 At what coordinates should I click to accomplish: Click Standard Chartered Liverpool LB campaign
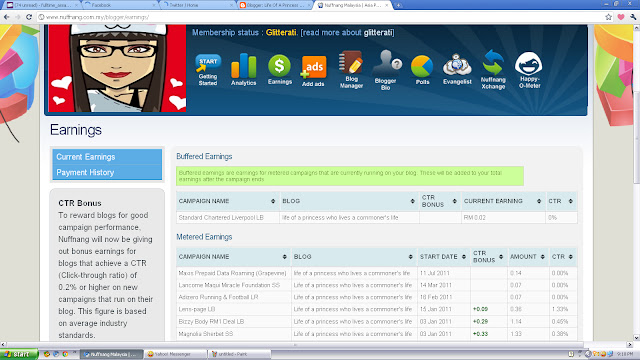221,218
